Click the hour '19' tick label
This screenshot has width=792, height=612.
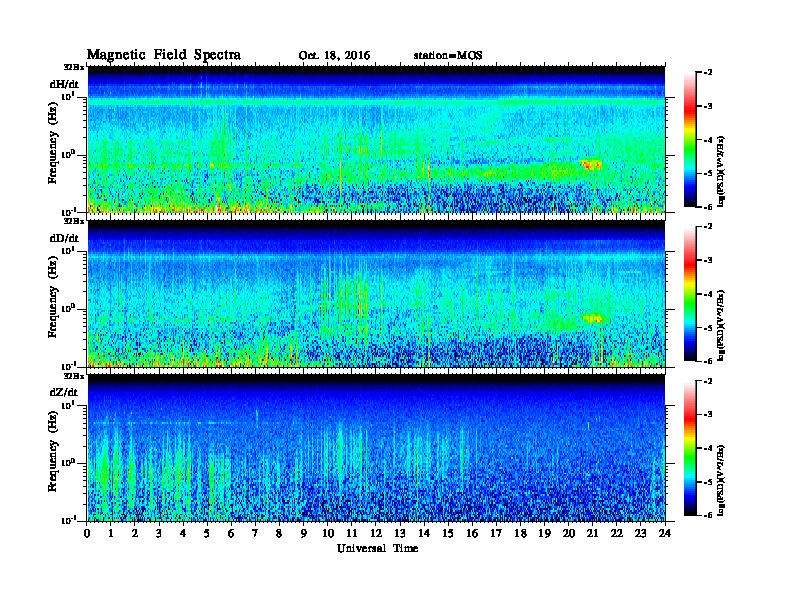[x=544, y=534]
